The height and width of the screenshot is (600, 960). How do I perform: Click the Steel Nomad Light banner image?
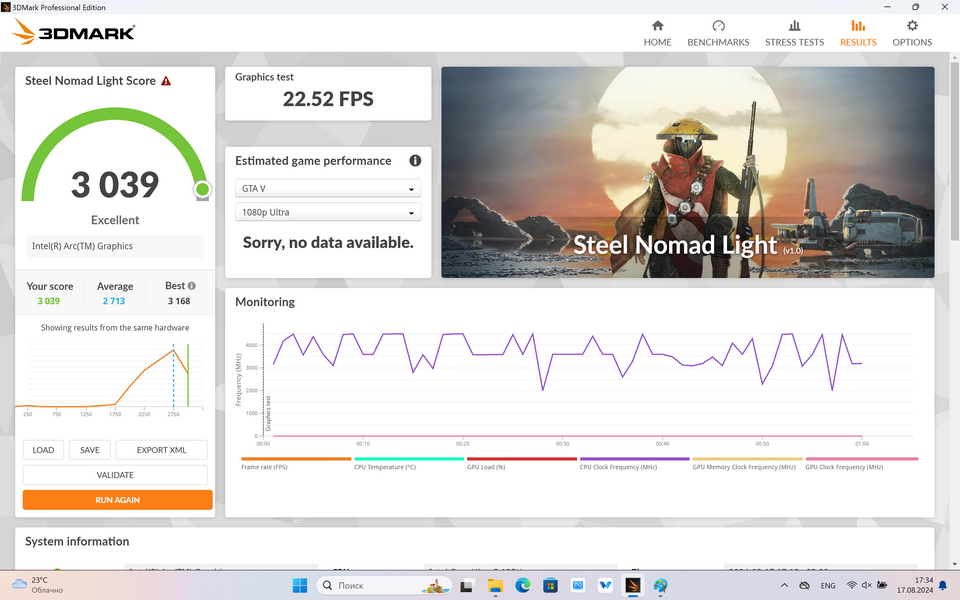click(x=687, y=172)
